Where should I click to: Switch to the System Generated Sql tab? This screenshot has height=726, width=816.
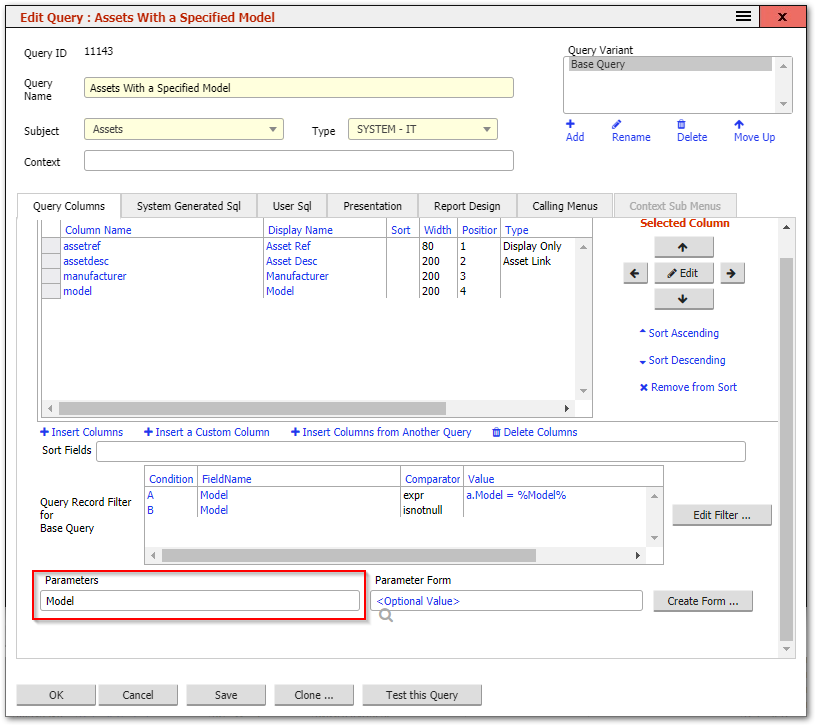pos(189,206)
